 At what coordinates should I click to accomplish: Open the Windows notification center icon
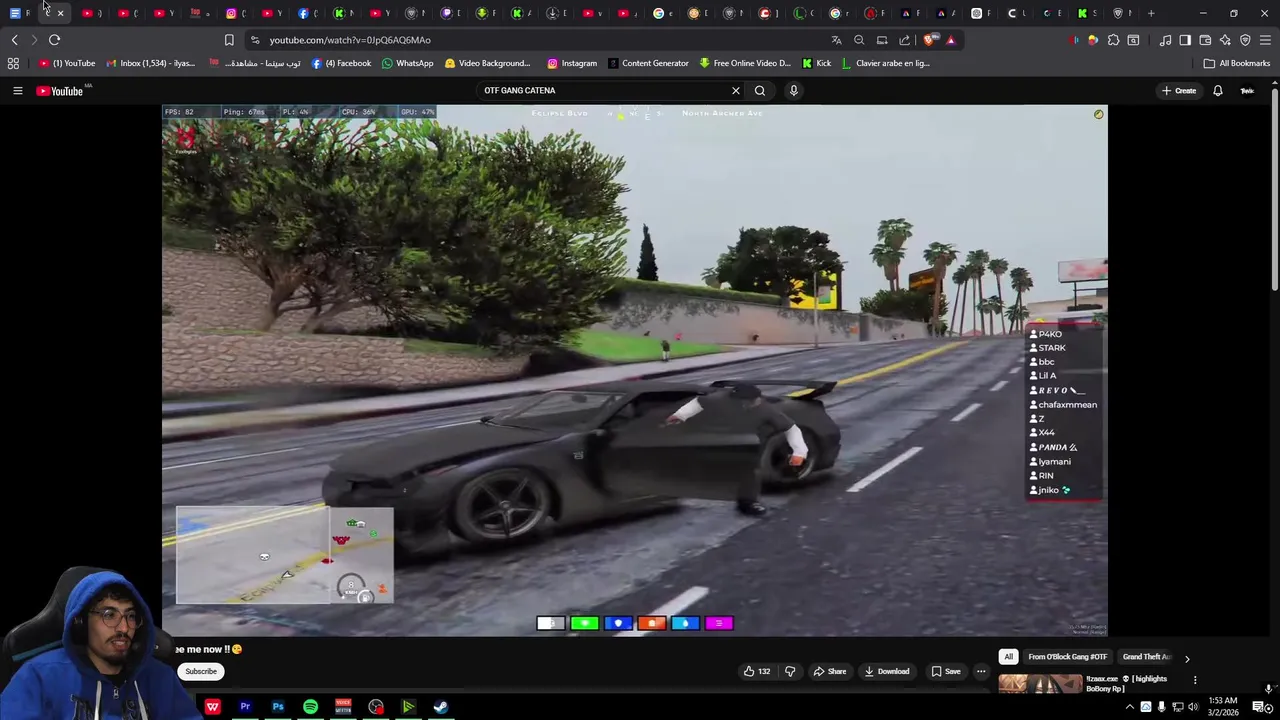[1257, 707]
